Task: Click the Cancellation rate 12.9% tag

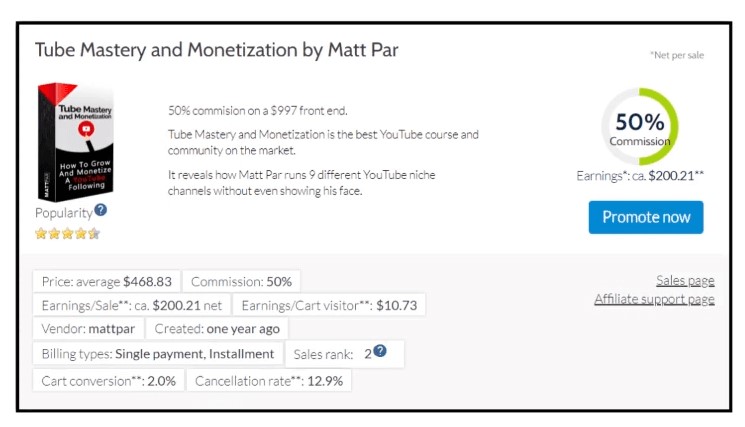Action: pos(269,380)
